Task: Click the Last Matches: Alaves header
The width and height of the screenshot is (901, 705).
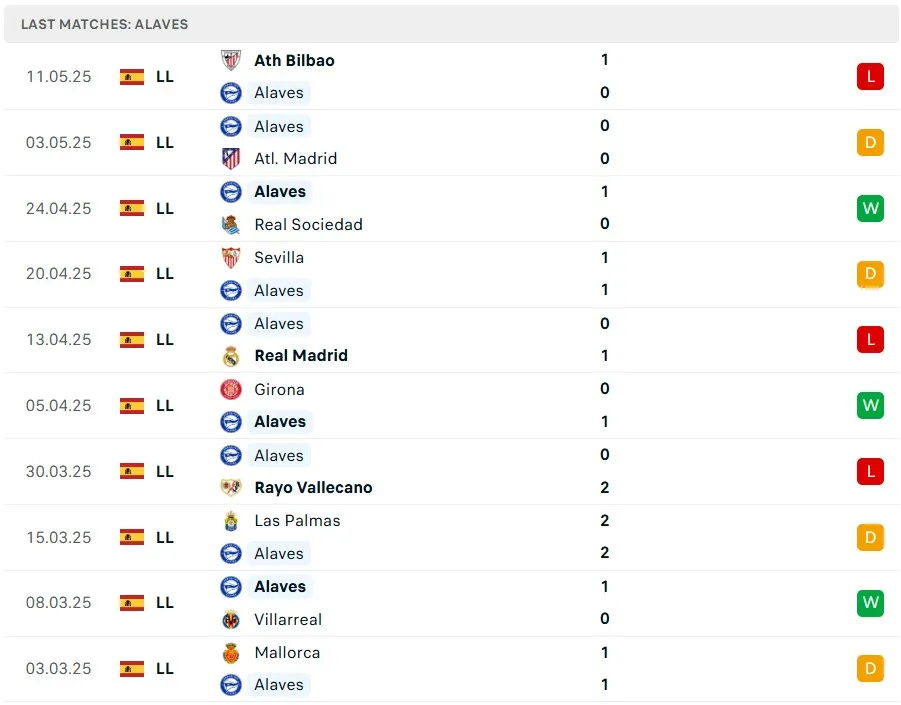Action: pos(104,24)
